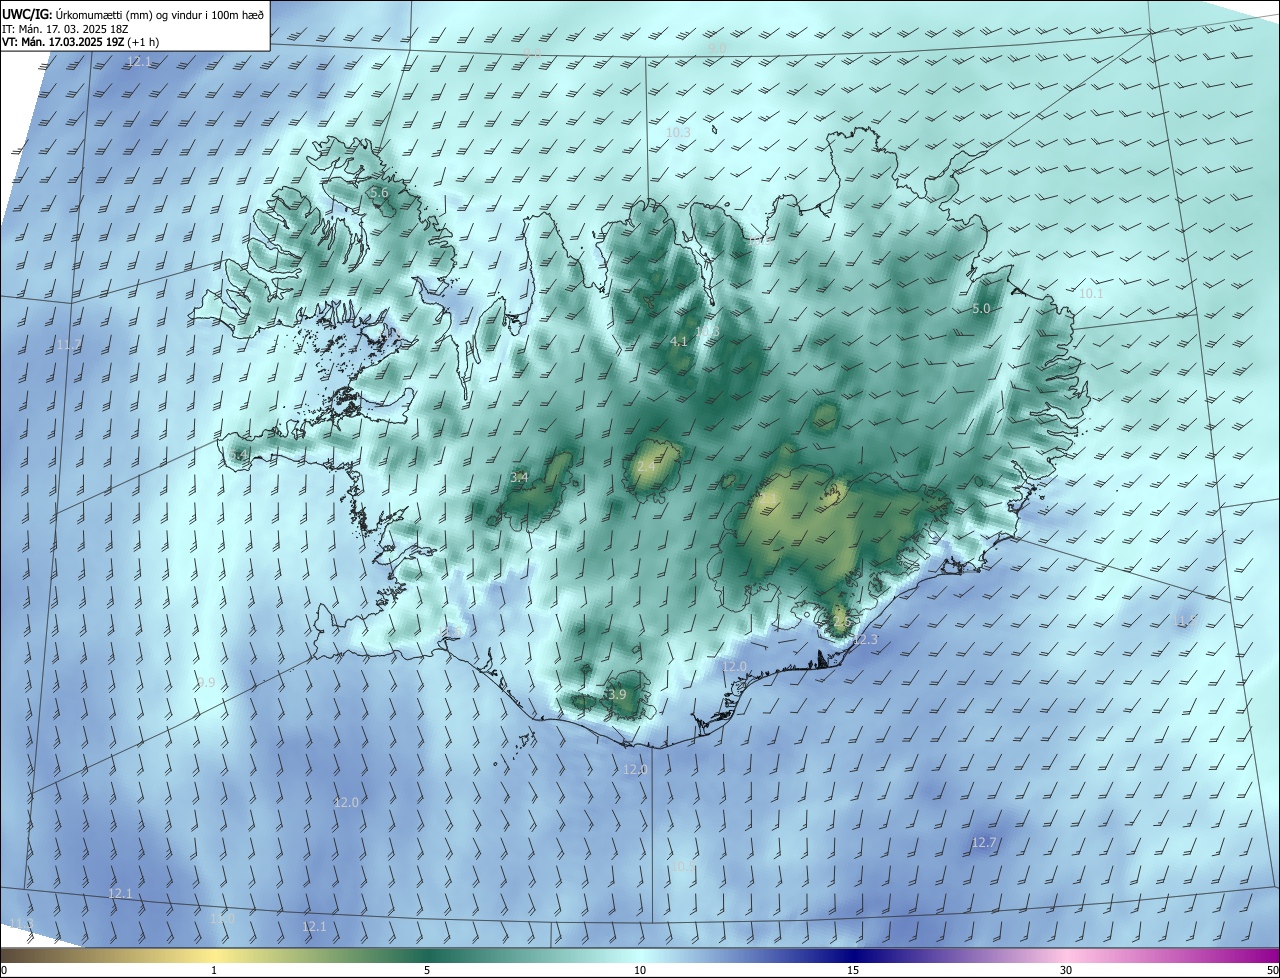Click the '15' tick label on the colour scale

click(x=853, y=970)
